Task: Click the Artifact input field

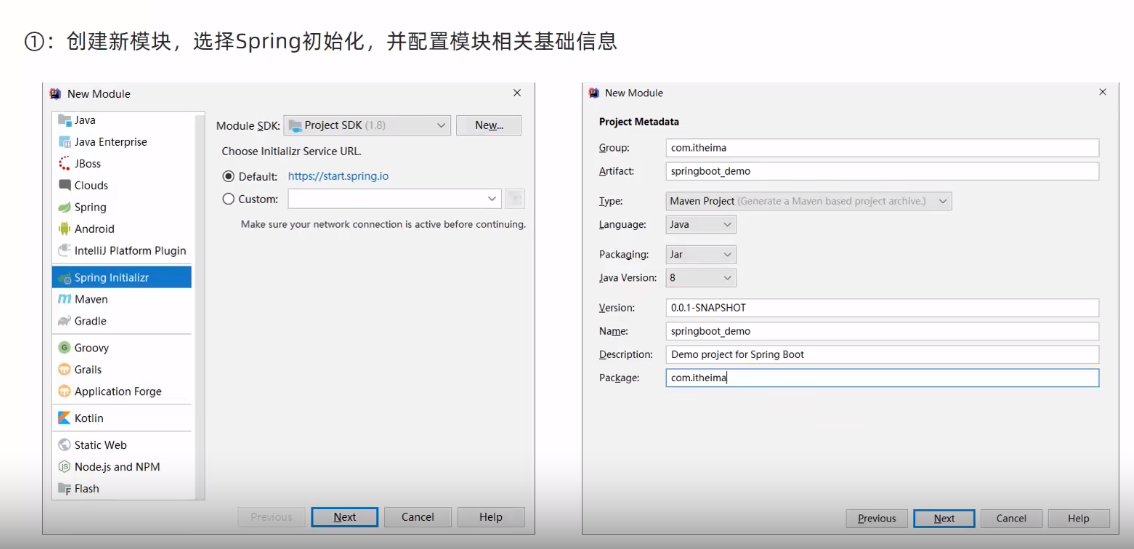Action: pos(882,171)
